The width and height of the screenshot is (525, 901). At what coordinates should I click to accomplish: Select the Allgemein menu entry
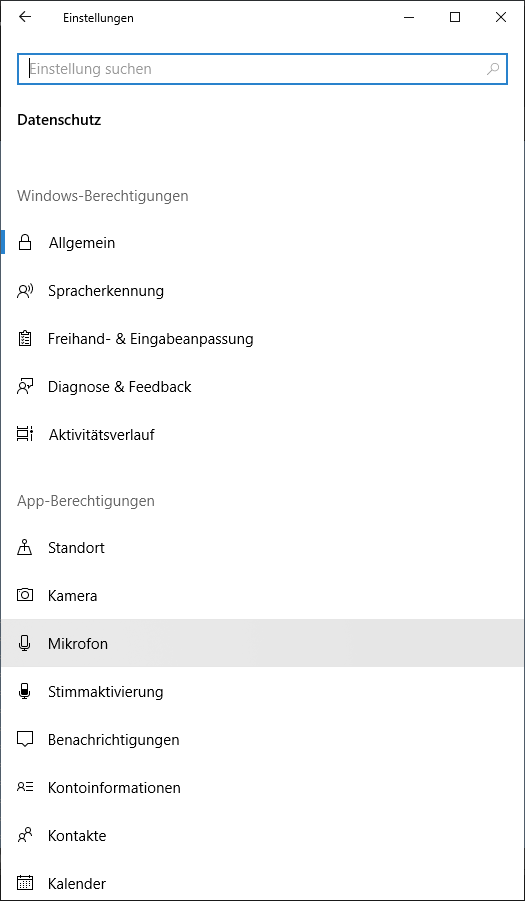point(262,242)
